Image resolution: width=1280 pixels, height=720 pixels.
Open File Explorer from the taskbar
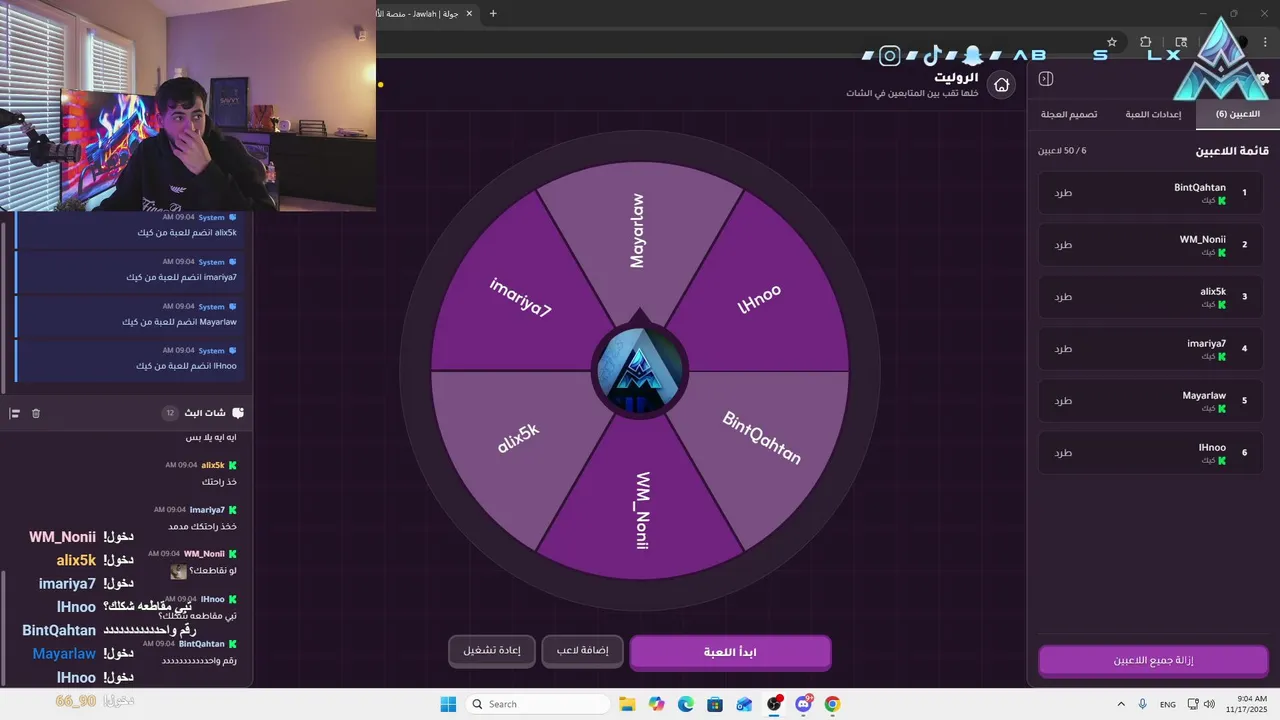click(627, 704)
